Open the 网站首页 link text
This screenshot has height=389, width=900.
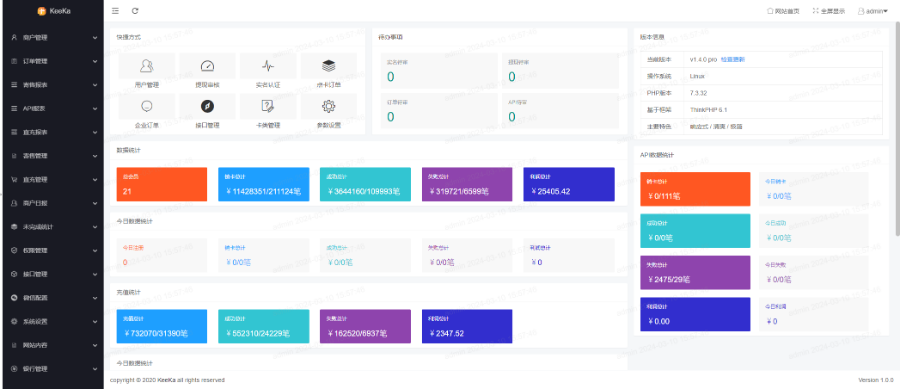tap(787, 11)
